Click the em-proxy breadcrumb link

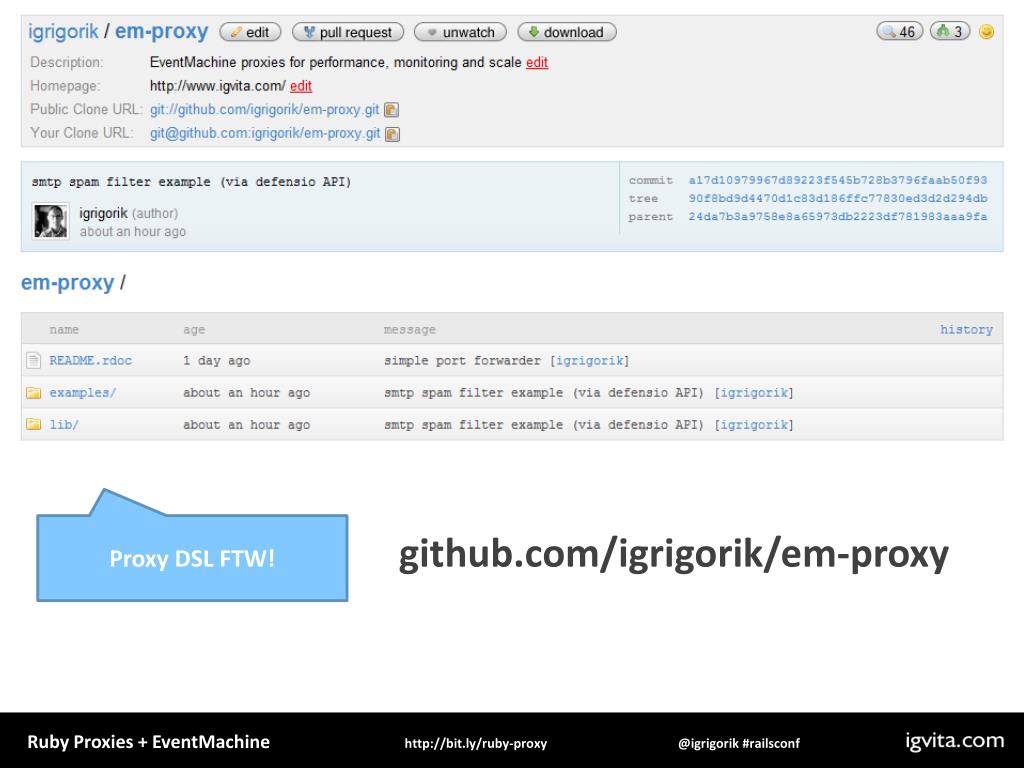pos(67,282)
